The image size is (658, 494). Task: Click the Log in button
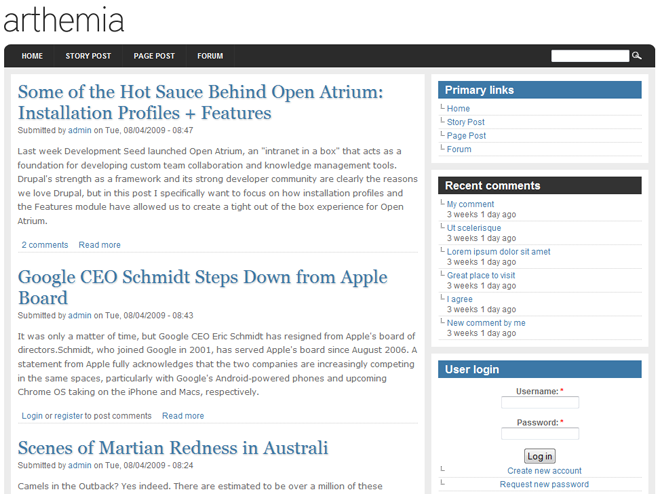[x=540, y=456]
